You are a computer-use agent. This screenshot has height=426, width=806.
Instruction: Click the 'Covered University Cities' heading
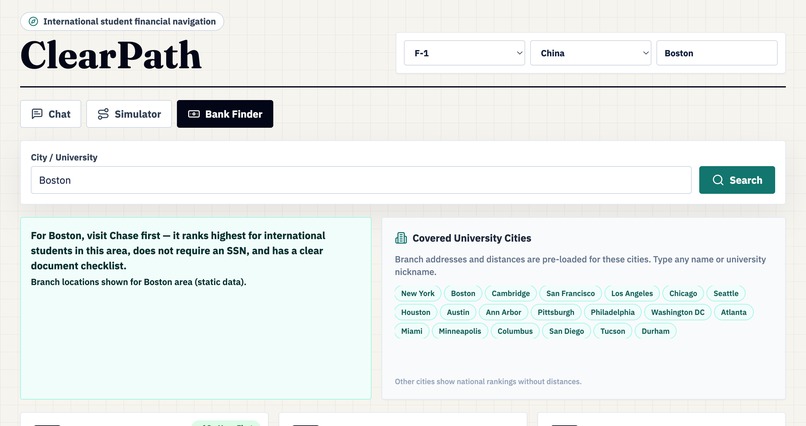coord(472,238)
